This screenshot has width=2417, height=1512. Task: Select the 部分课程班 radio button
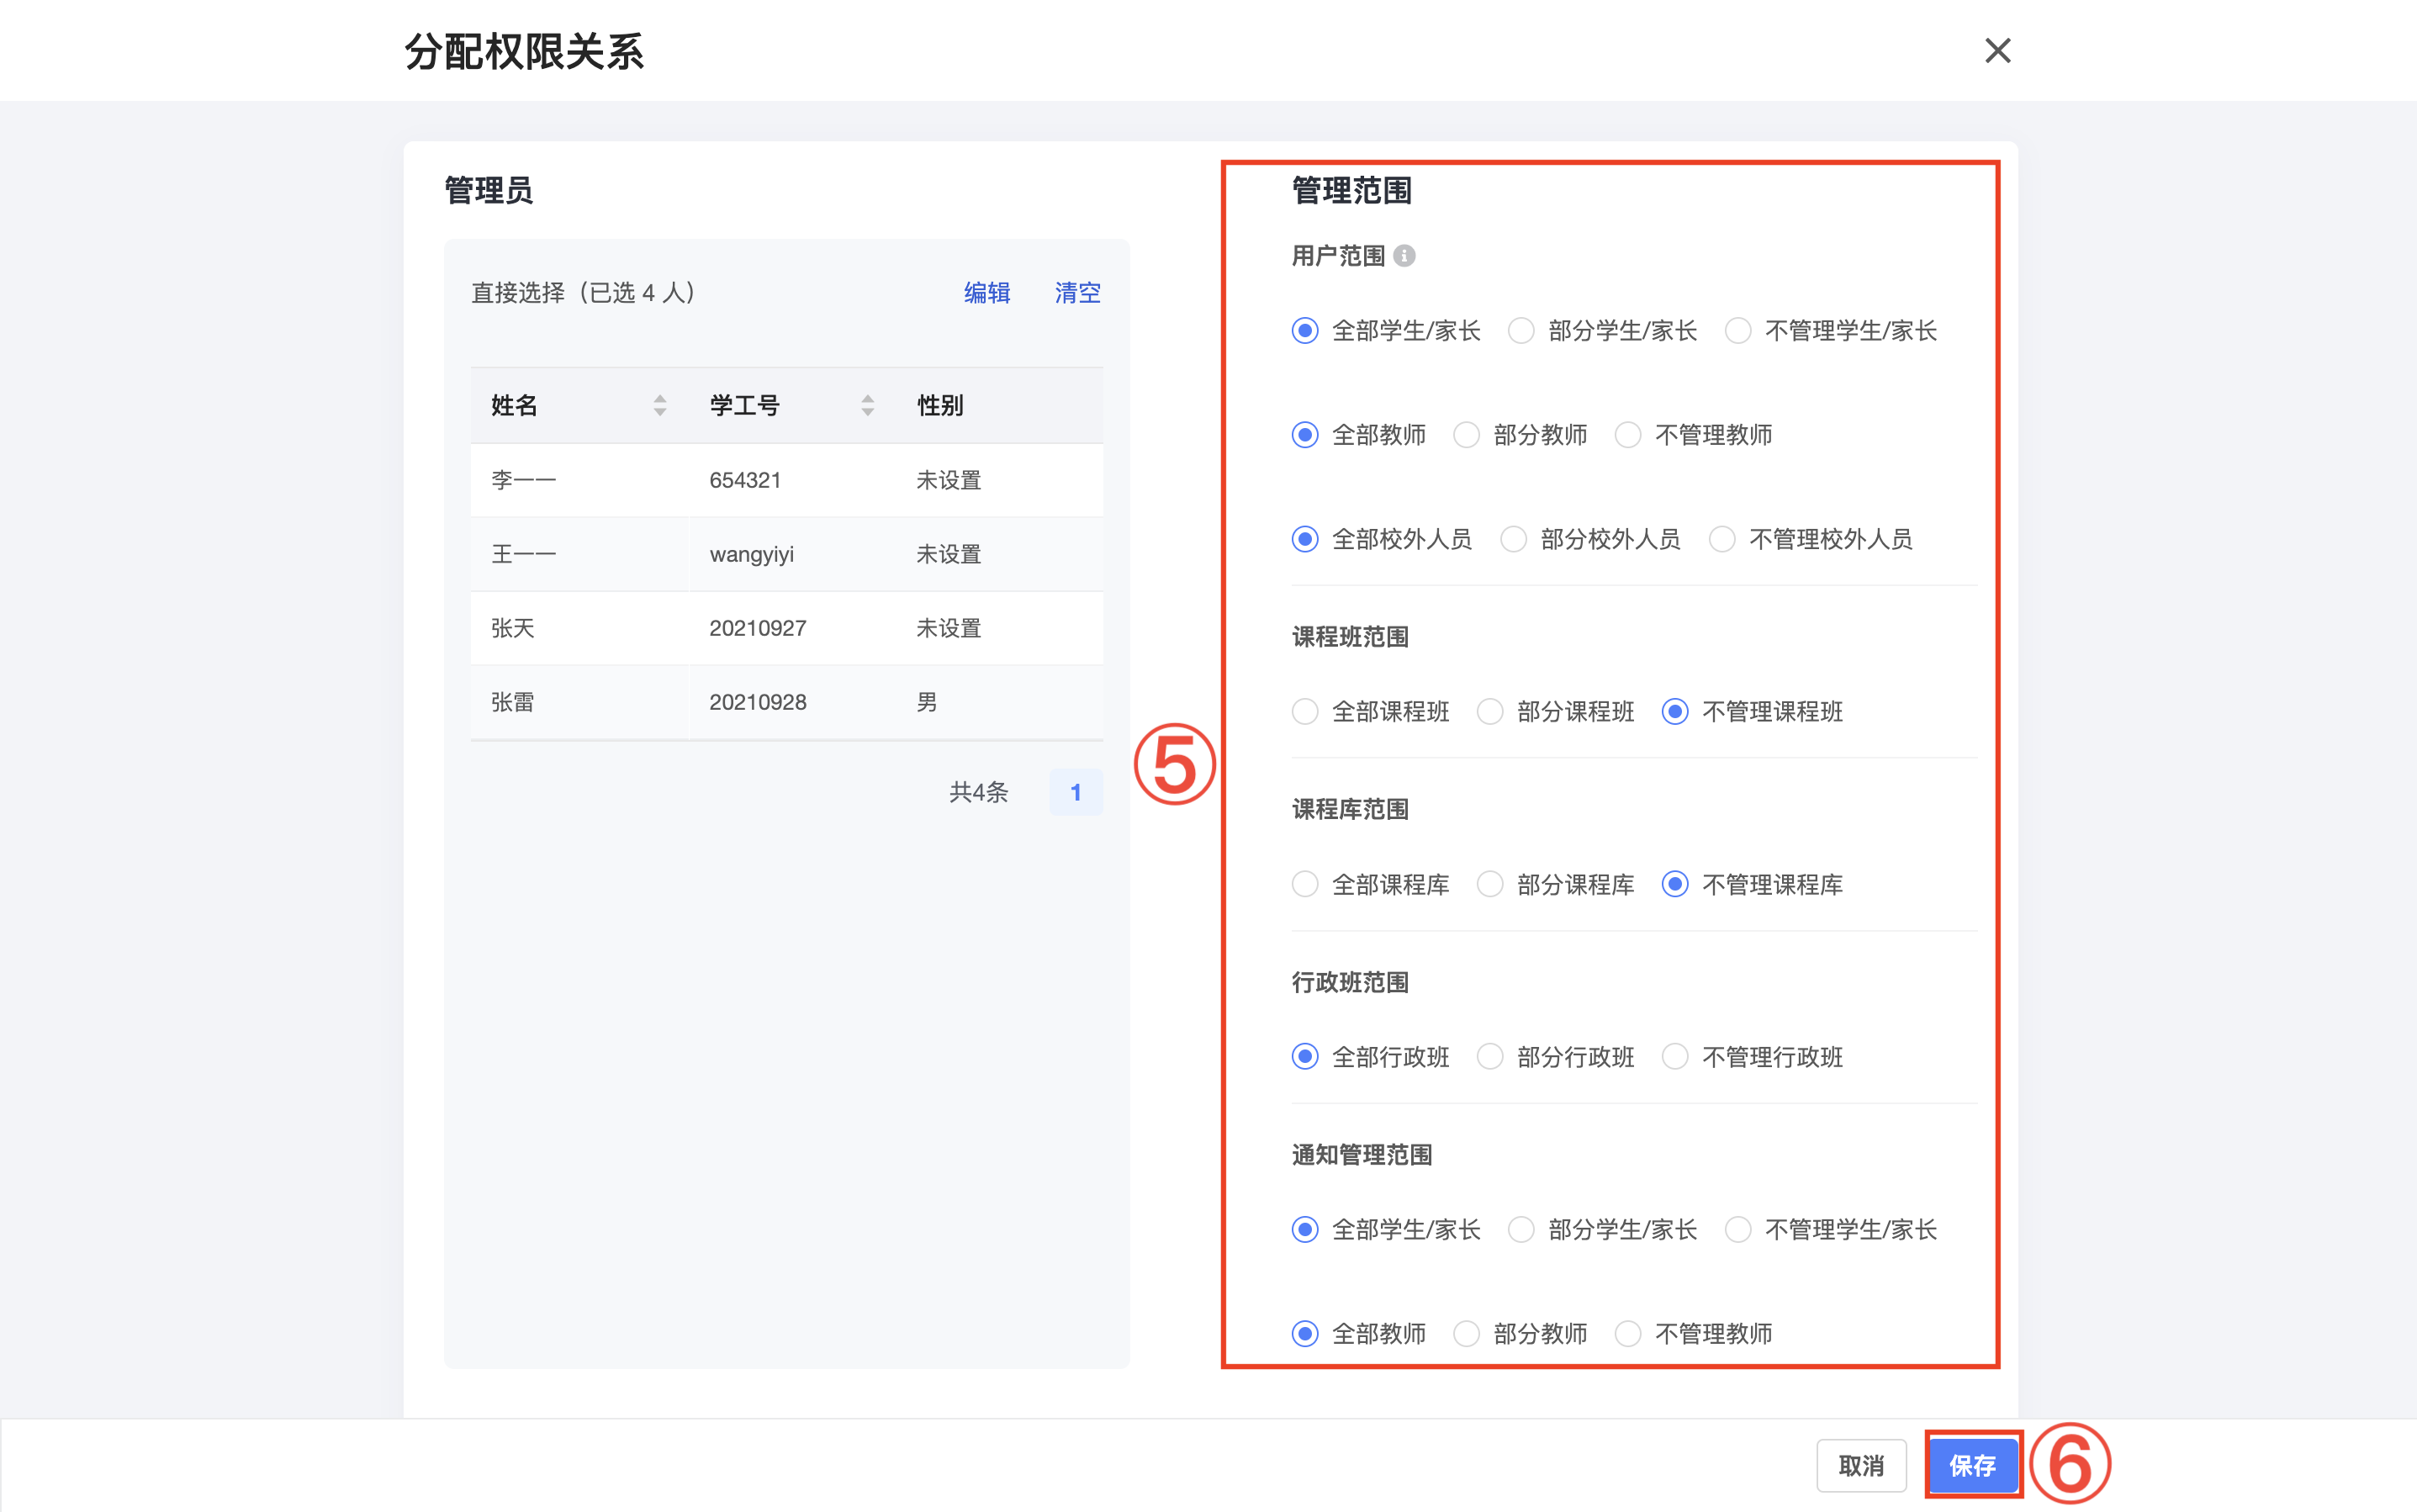tap(1490, 711)
